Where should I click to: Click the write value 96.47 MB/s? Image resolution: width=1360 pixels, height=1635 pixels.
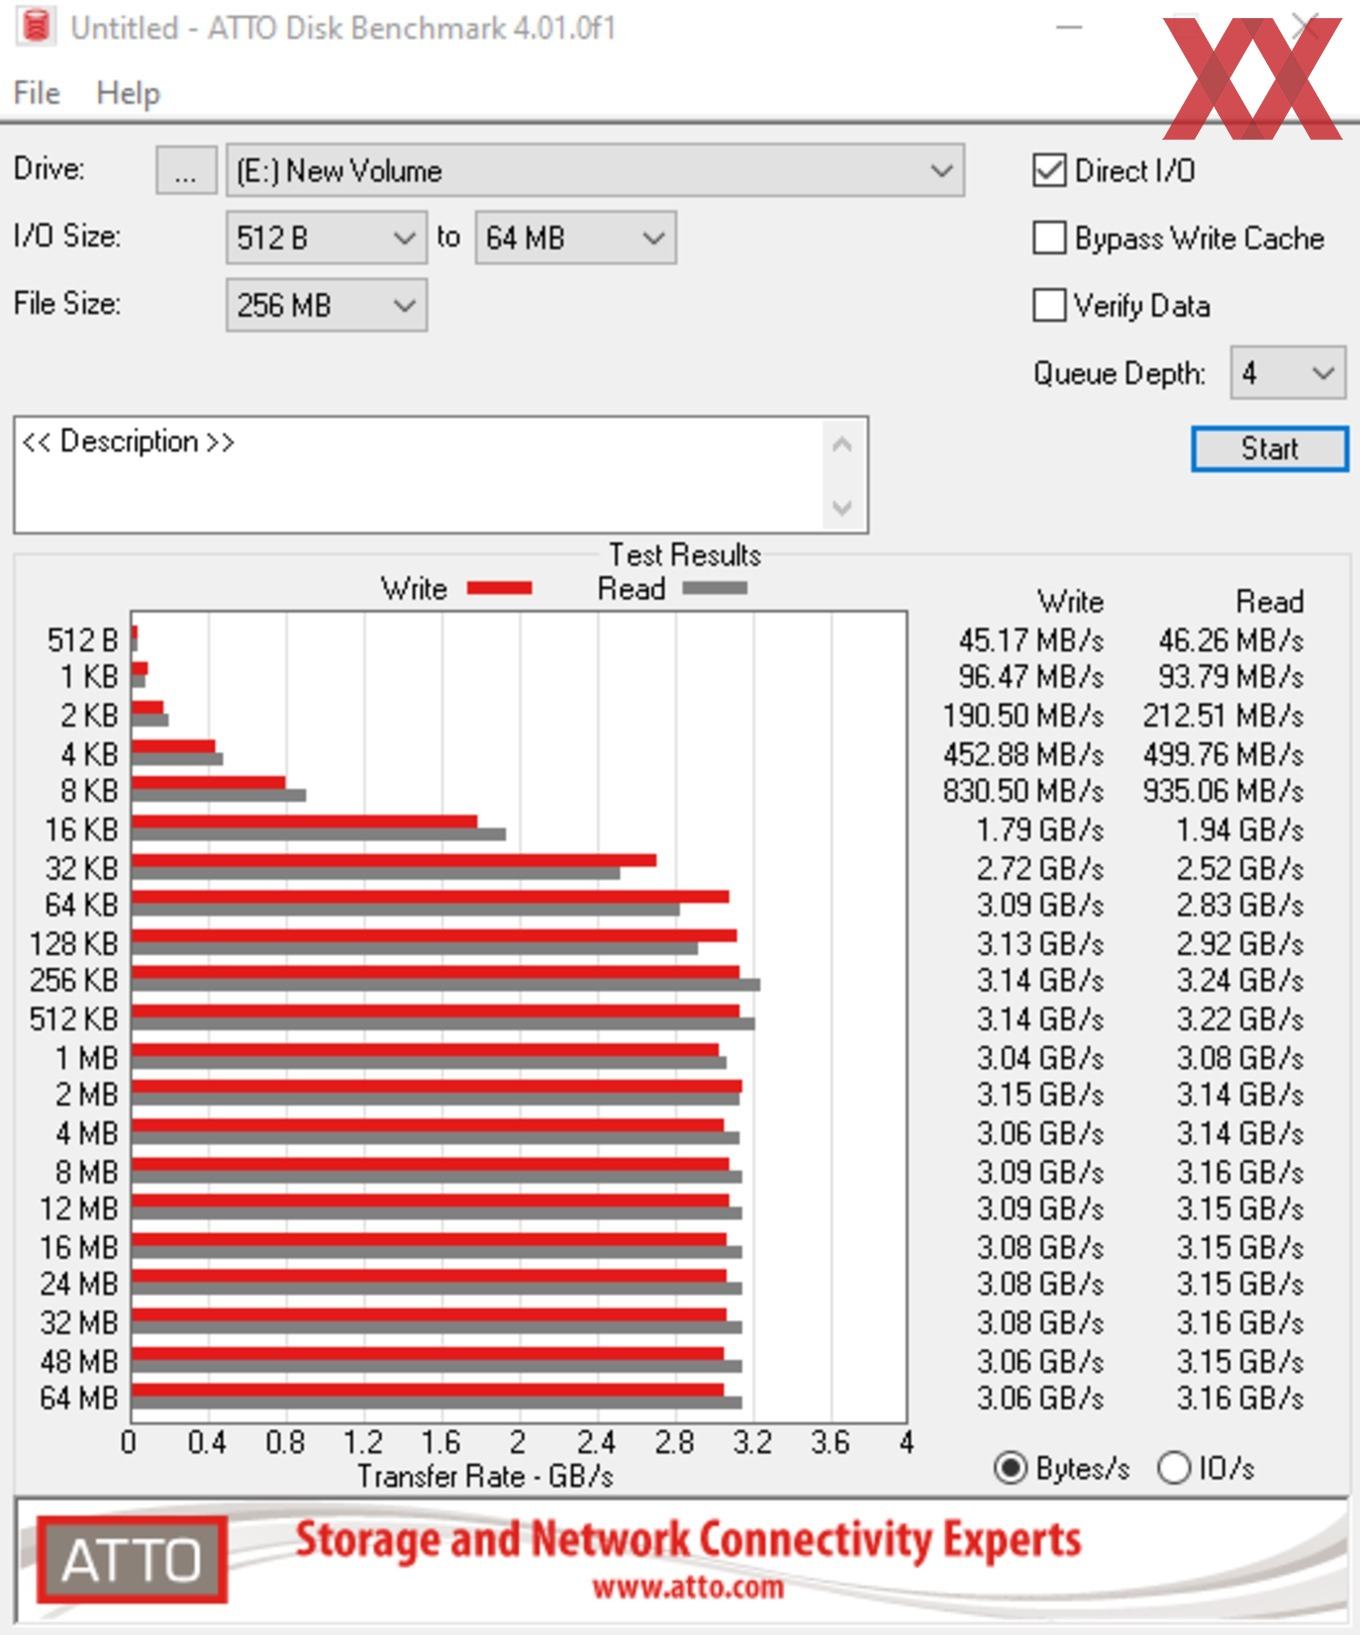pyautogui.click(x=1031, y=677)
